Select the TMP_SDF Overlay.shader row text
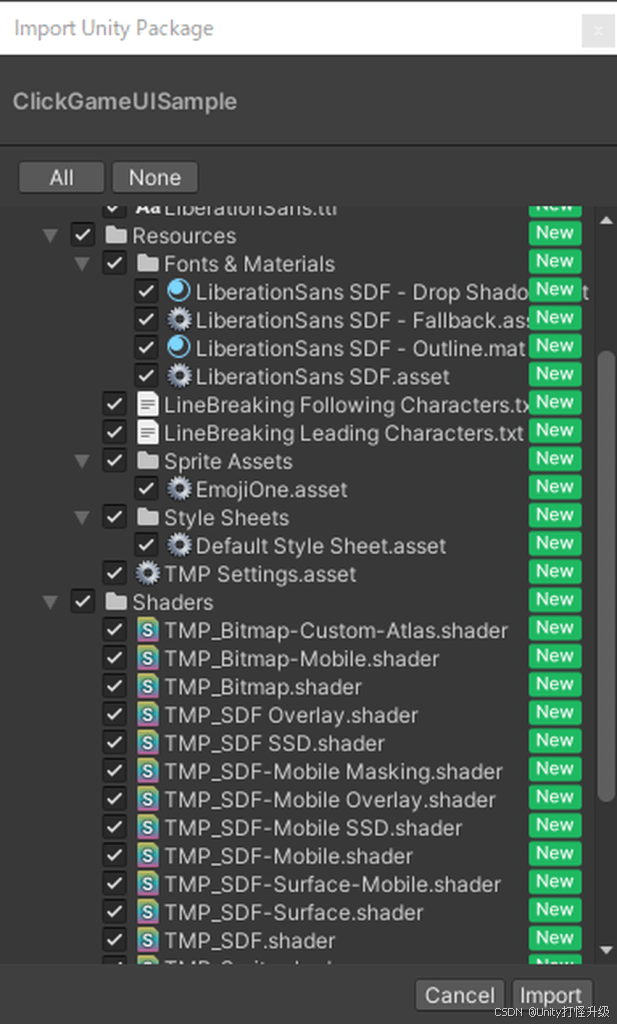This screenshot has width=617, height=1024. coord(291,714)
